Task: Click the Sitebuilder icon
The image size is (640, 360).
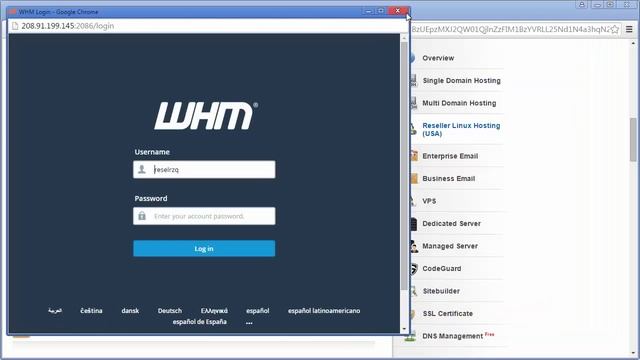Action: coord(414,291)
